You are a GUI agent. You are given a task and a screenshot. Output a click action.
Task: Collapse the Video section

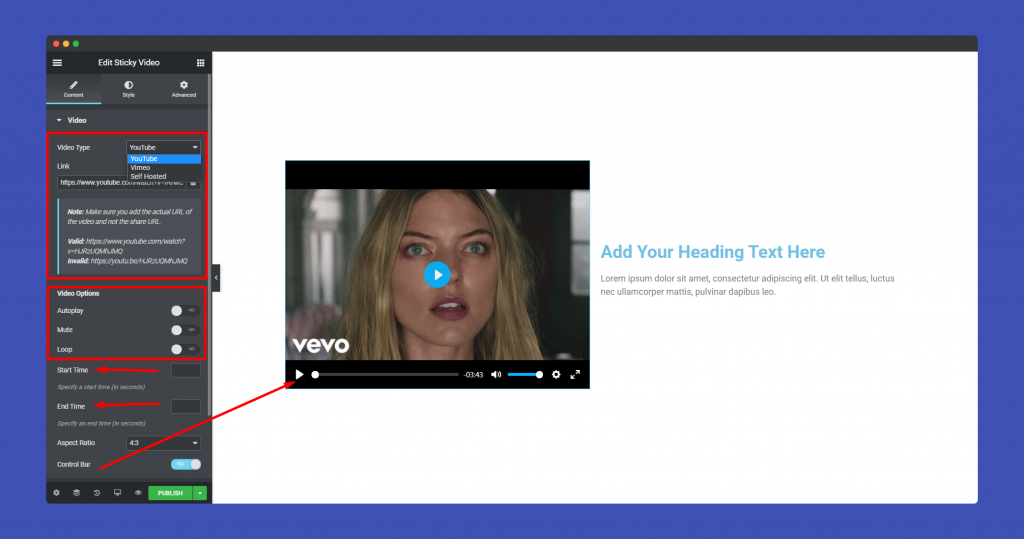click(72, 120)
